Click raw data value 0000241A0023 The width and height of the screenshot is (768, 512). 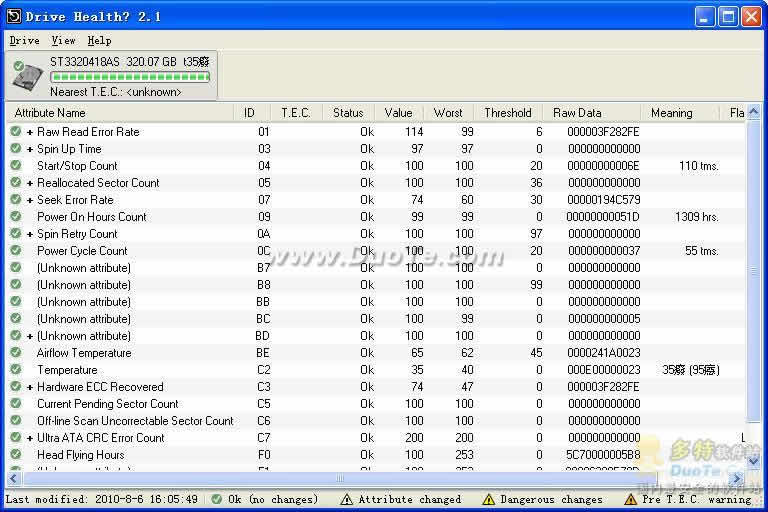(603, 353)
